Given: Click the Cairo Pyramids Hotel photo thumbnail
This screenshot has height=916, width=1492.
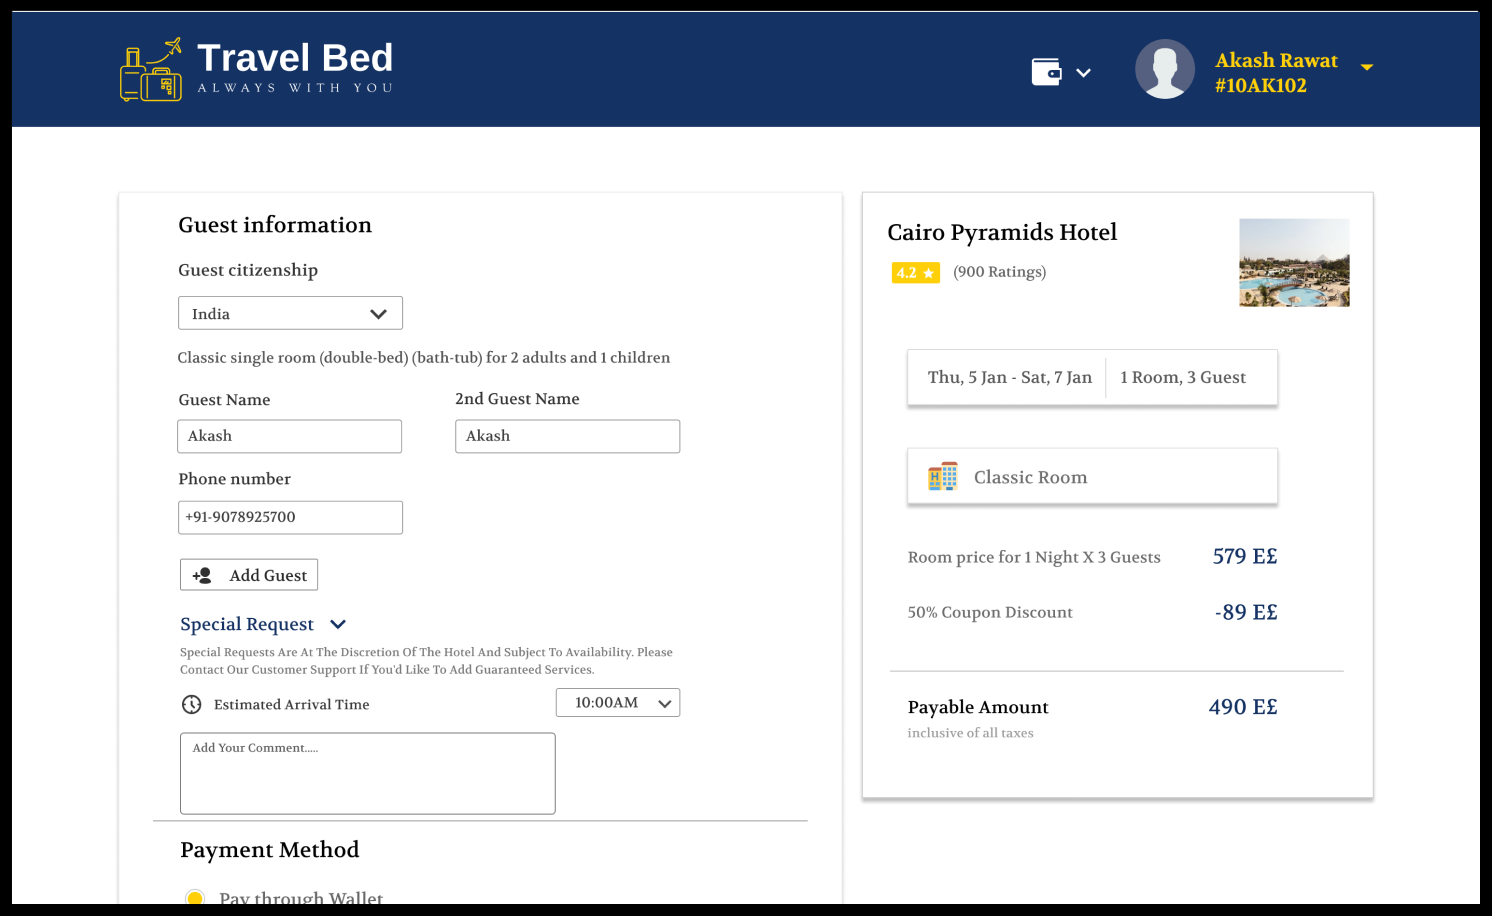Looking at the screenshot, I should (x=1294, y=262).
